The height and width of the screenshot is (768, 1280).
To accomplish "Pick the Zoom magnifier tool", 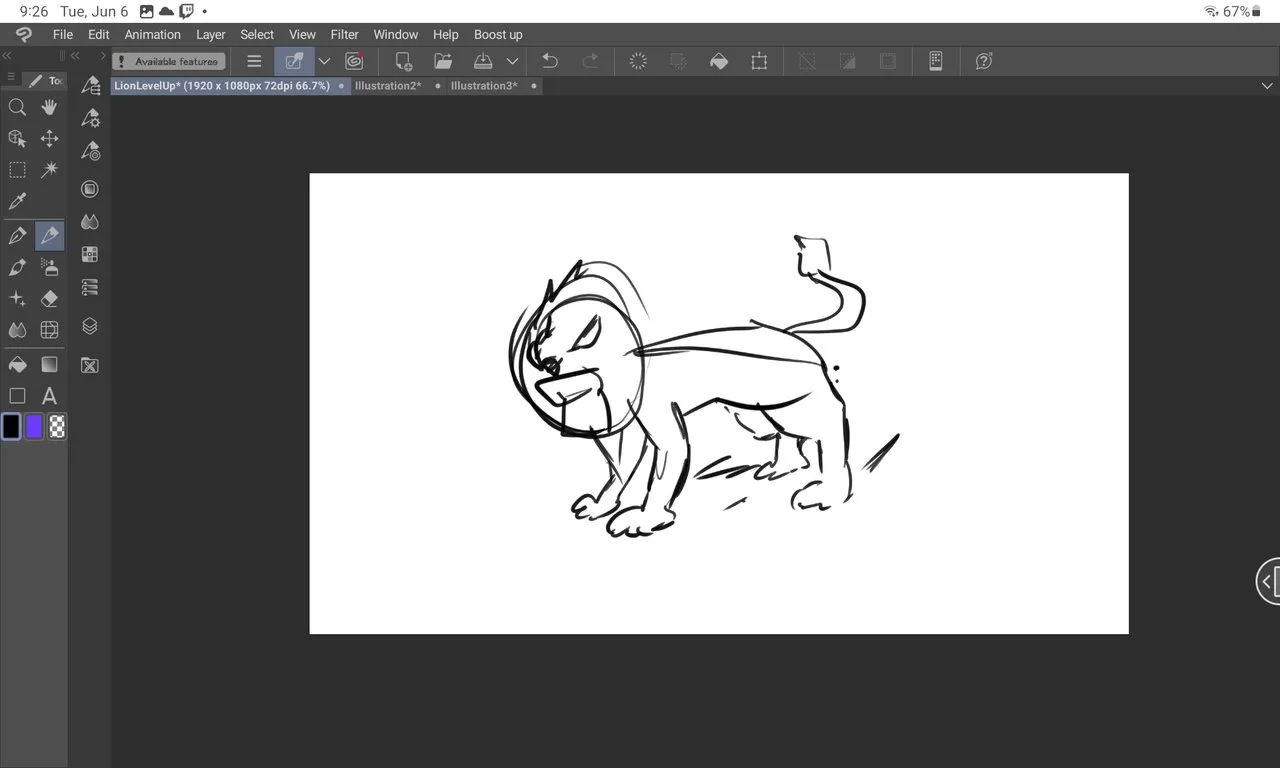I will tap(17, 107).
